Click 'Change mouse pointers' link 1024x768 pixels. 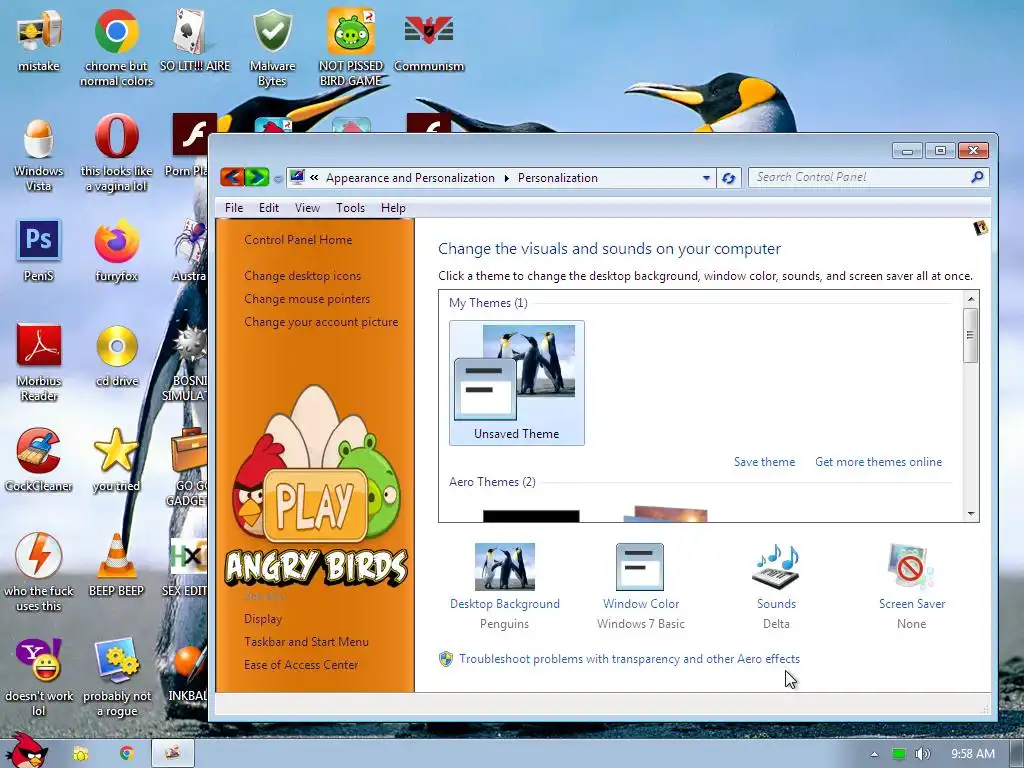tap(307, 298)
